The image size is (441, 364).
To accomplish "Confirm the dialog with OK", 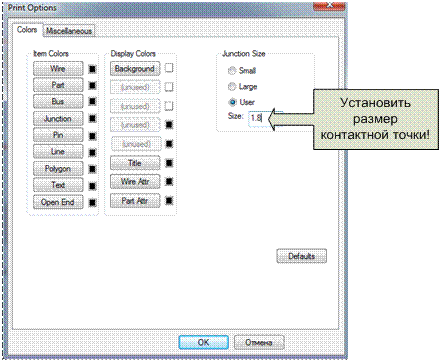I will 203,342.
